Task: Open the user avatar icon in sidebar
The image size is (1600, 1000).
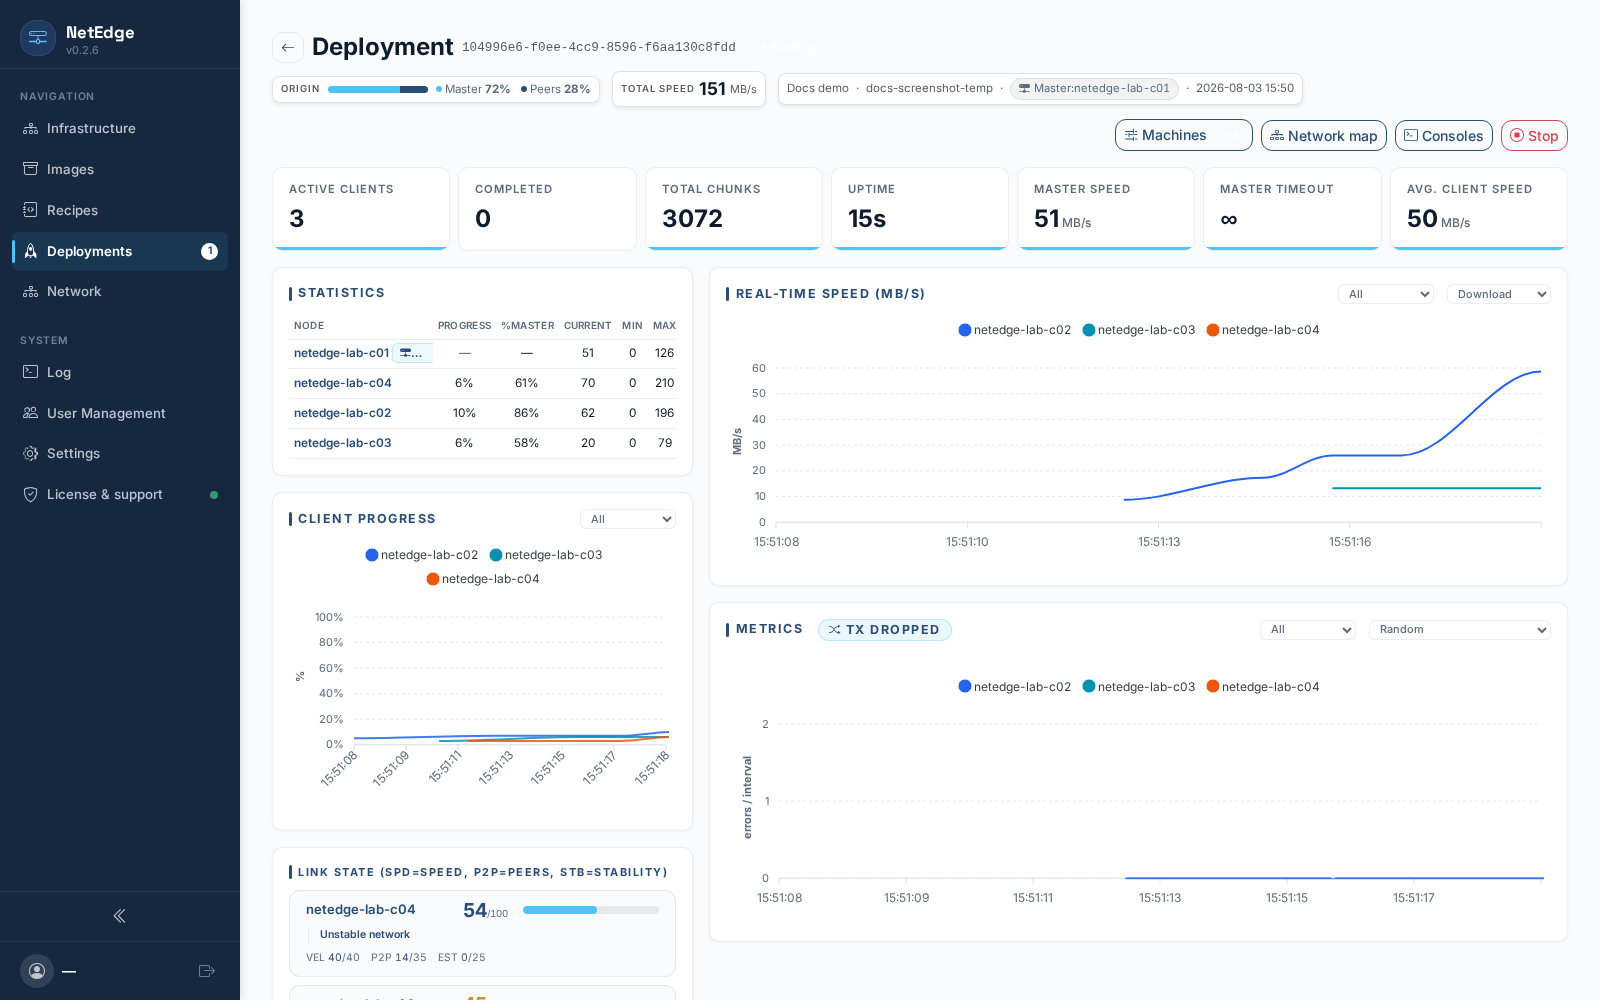Action: pyautogui.click(x=37, y=971)
